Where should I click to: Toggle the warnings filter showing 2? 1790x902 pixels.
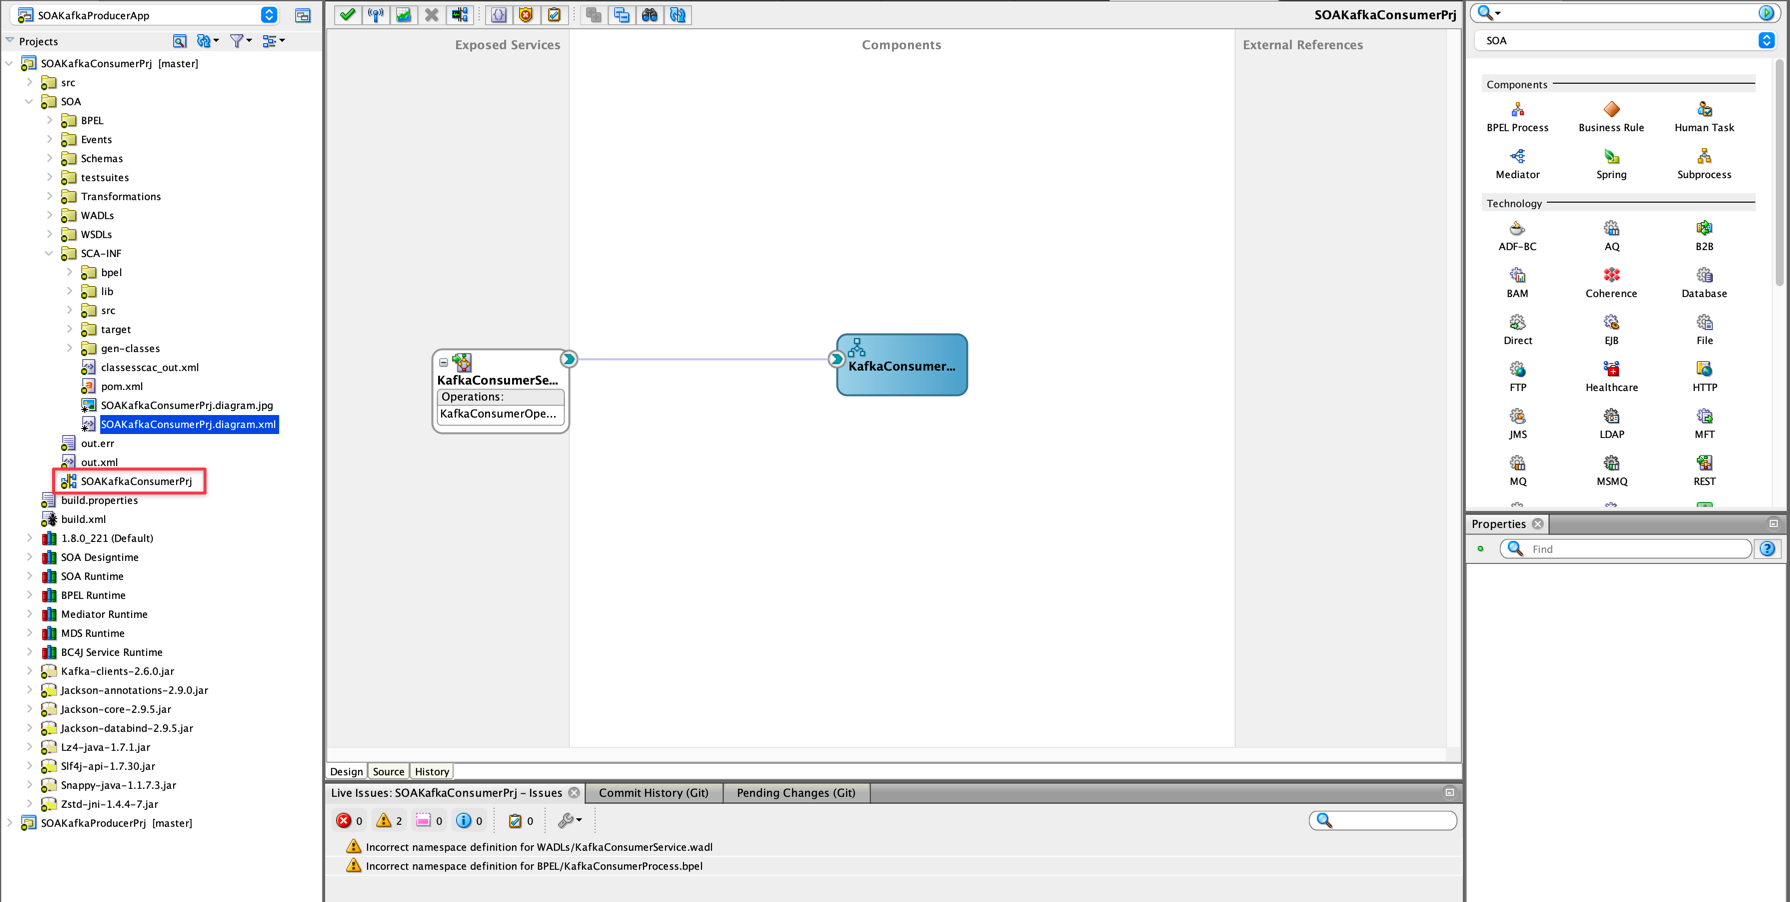[x=389, y=821]
